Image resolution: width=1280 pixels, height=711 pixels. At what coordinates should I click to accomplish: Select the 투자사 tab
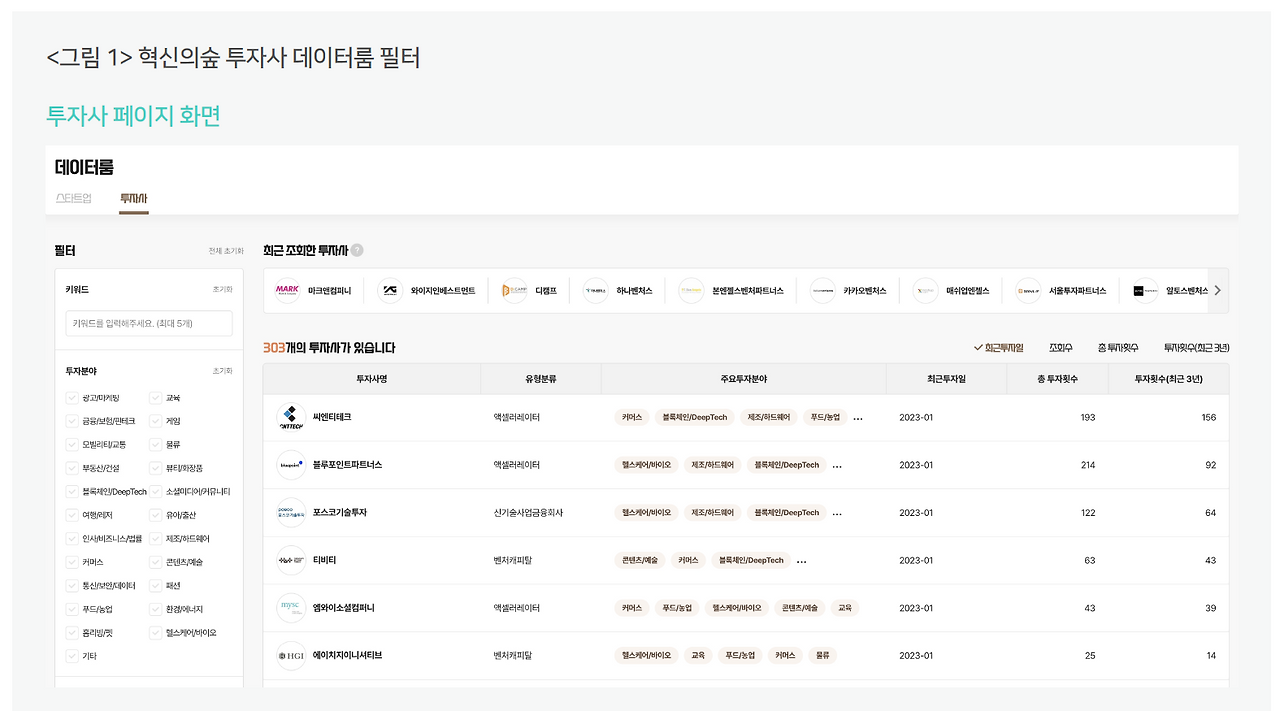134,198
